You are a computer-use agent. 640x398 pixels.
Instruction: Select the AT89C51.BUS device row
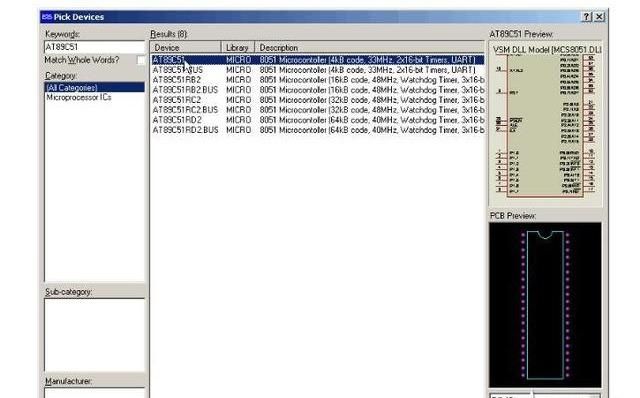pos(318,70)
